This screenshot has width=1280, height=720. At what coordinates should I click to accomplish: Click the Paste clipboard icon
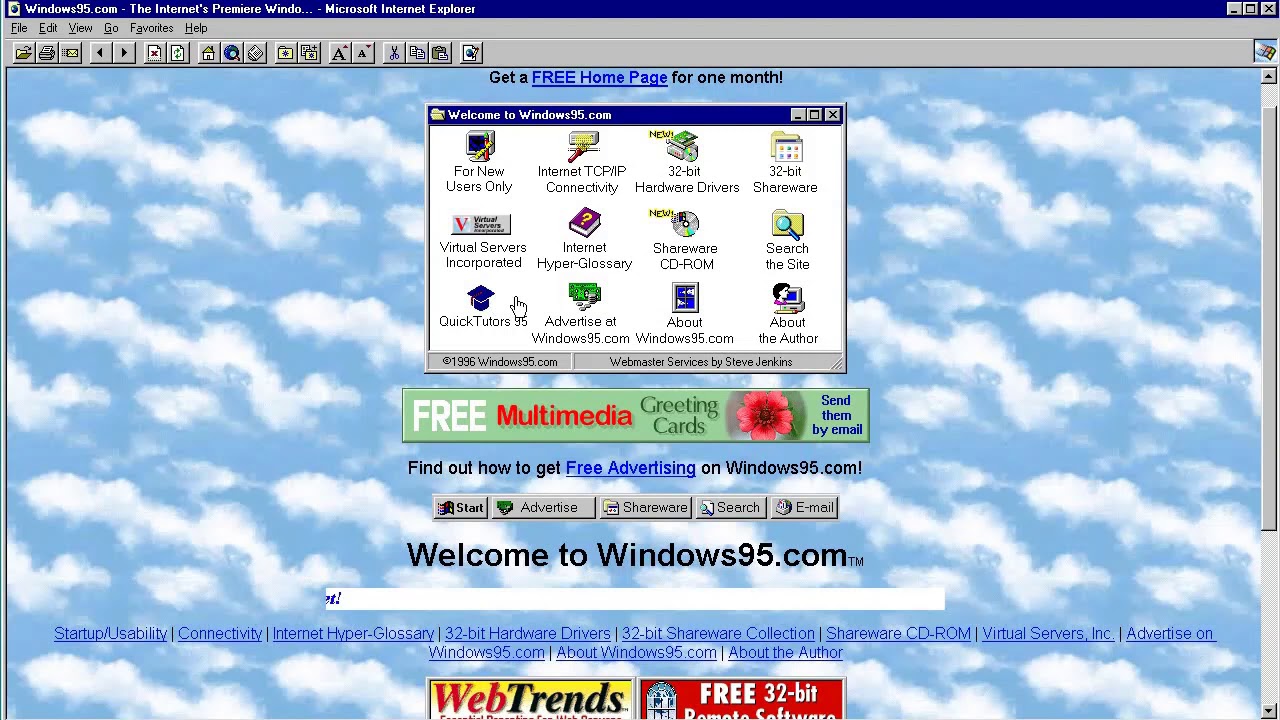coord(440,53)
